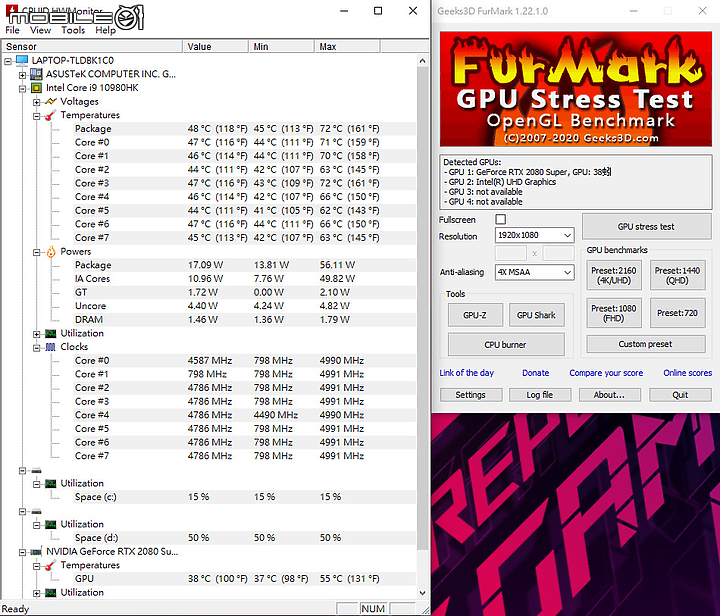Image resolution: width=720 pixels, height=616 pixels.
Task: Open FurMark Settings
Action: (471, 395)
